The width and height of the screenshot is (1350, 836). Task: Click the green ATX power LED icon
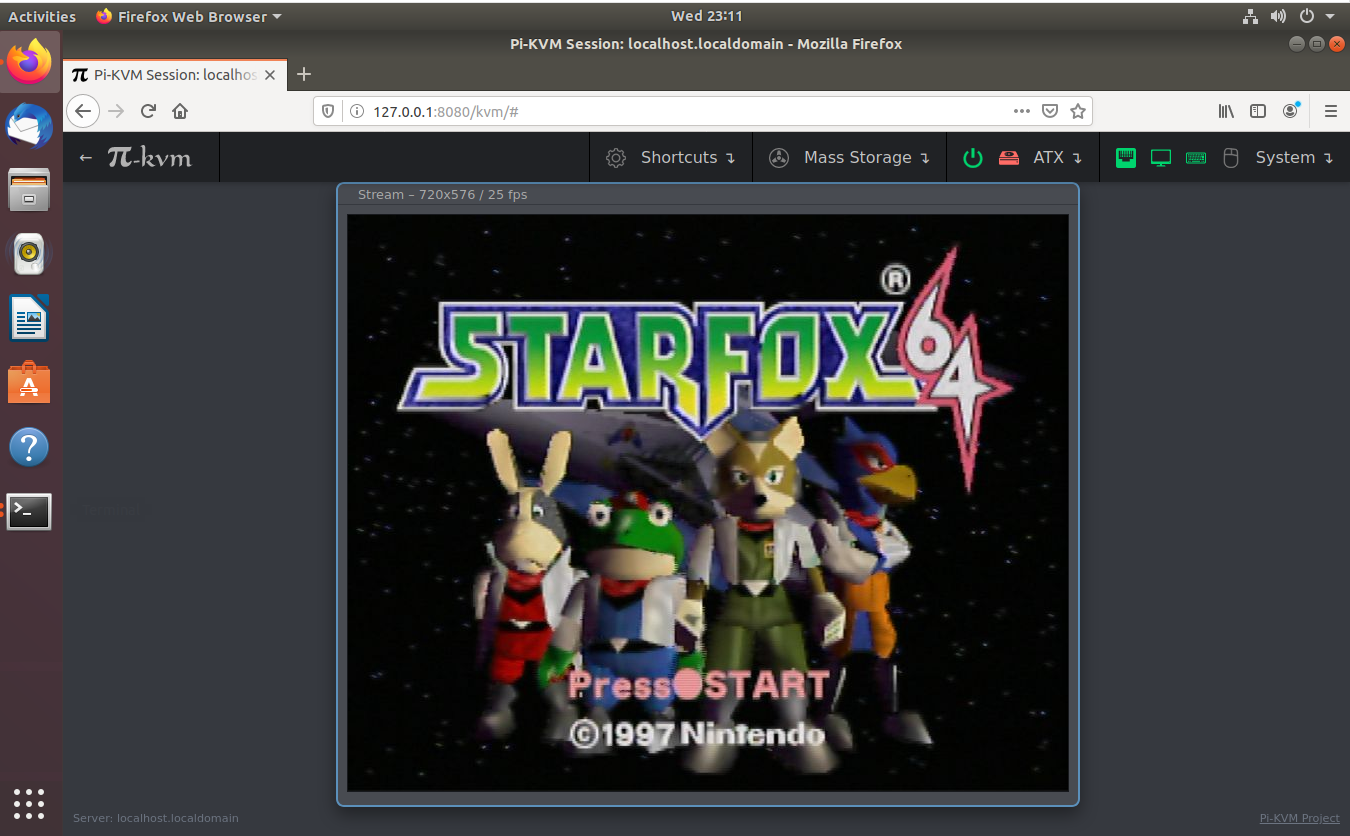[x=972, y=158]
